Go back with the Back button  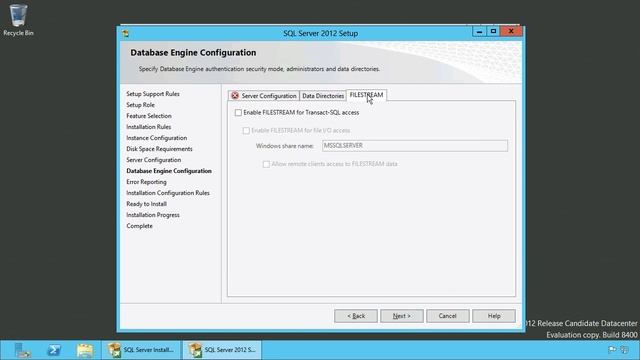point(356,316)
